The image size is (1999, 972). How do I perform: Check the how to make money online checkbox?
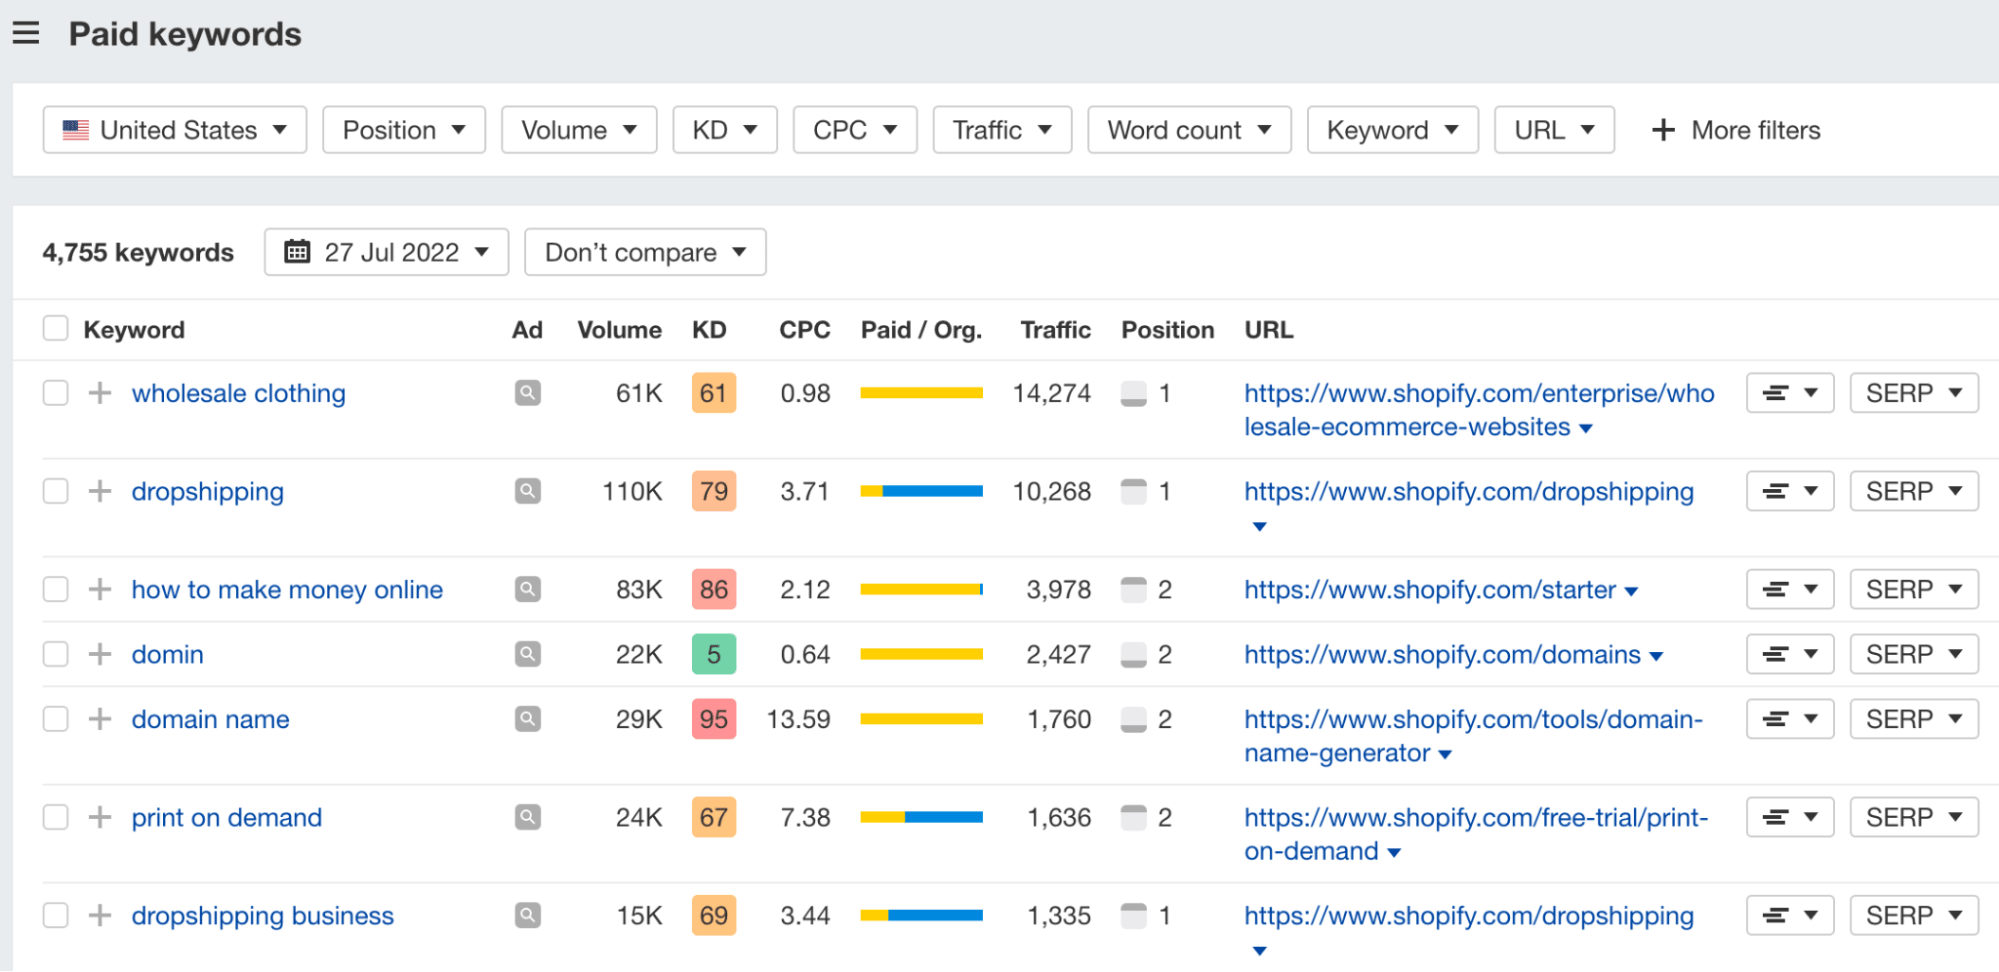point(56,589)
